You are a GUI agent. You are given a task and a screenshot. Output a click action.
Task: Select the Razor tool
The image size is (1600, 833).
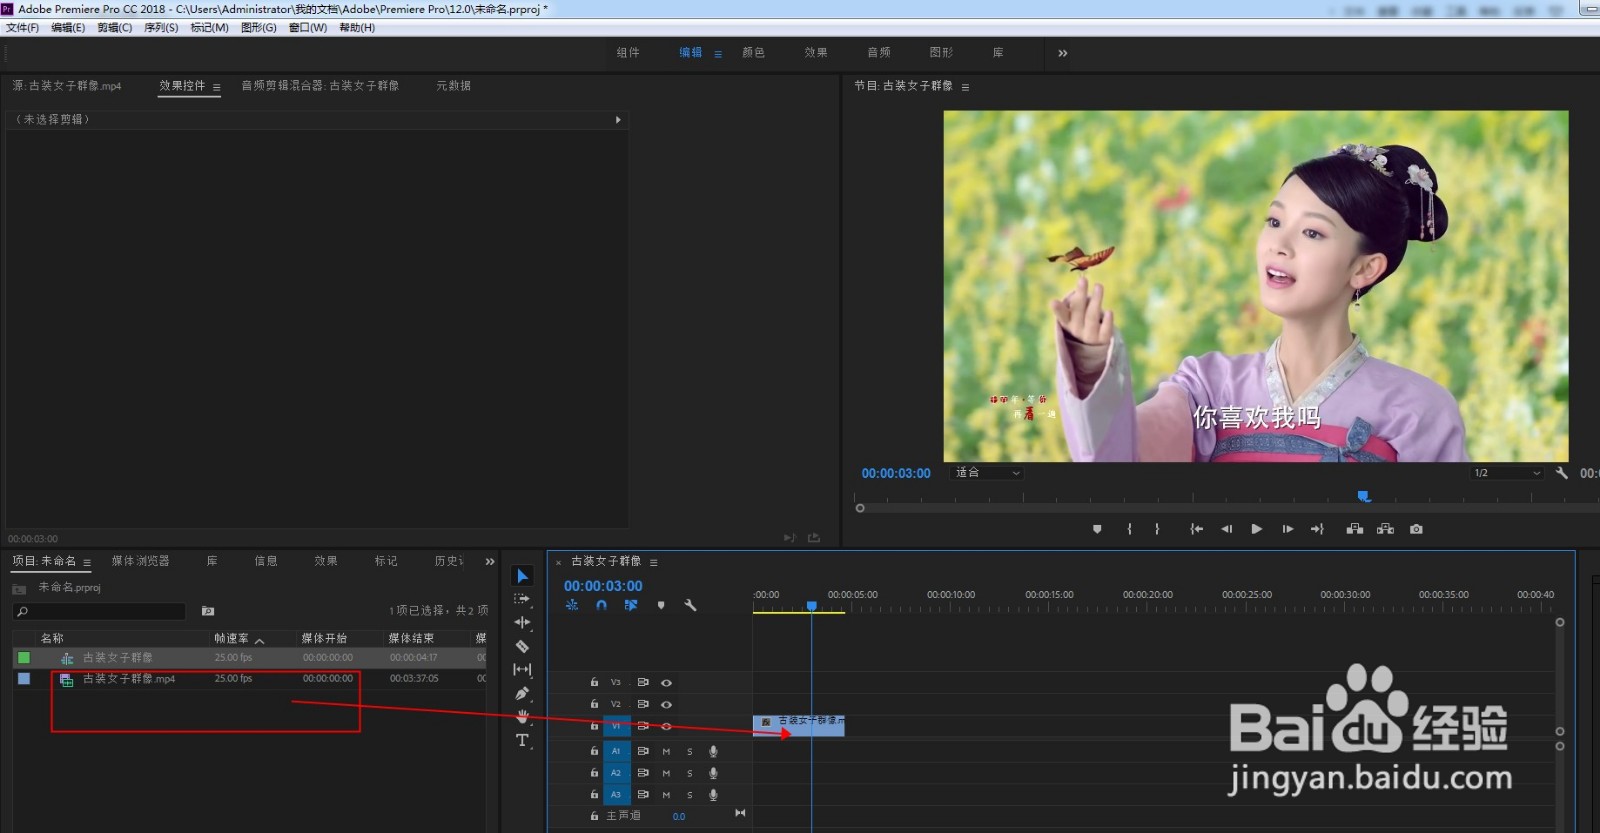522,646
